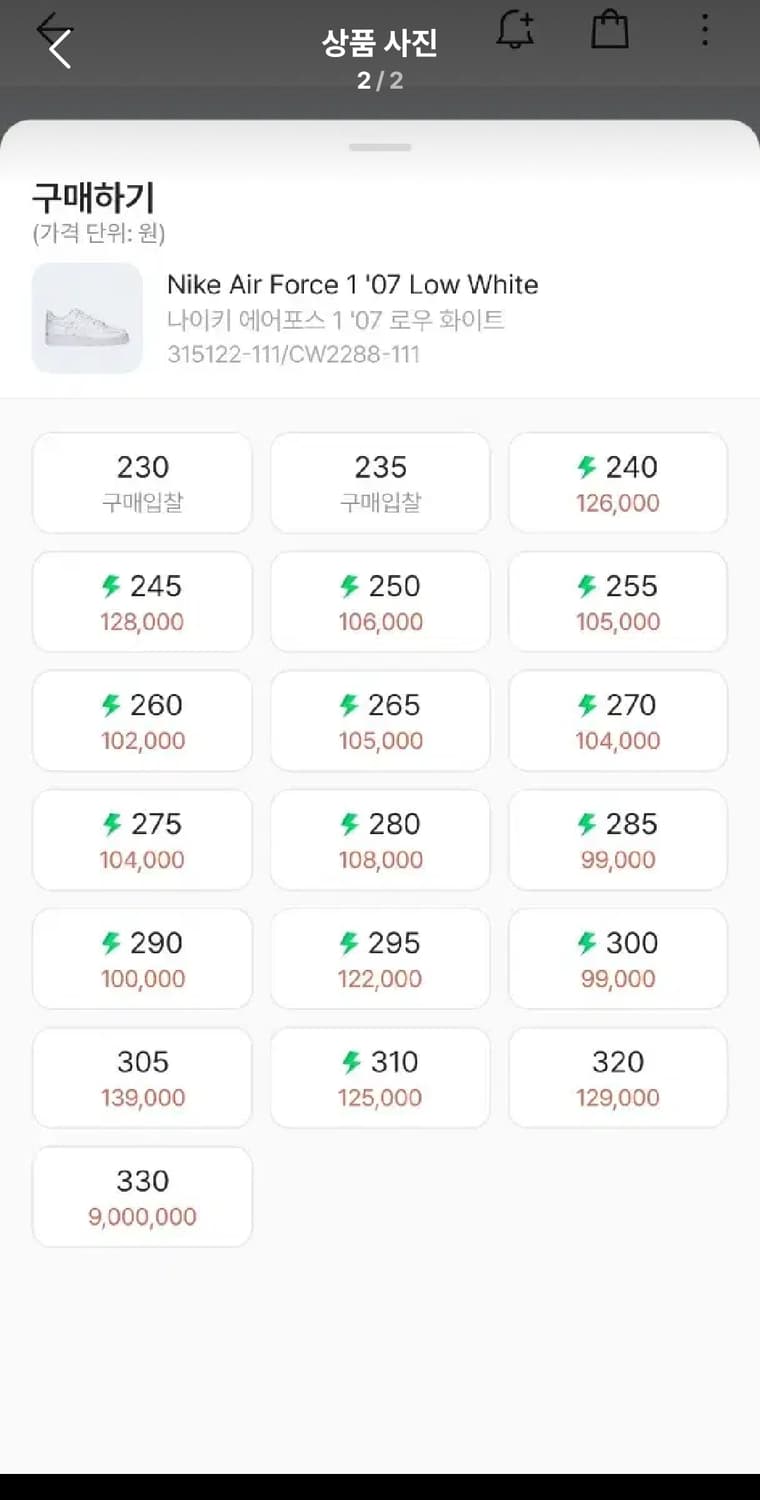The image size is (760, 1500).
Task: Pick size 260 priced 102,000
Action: point(142,721)
